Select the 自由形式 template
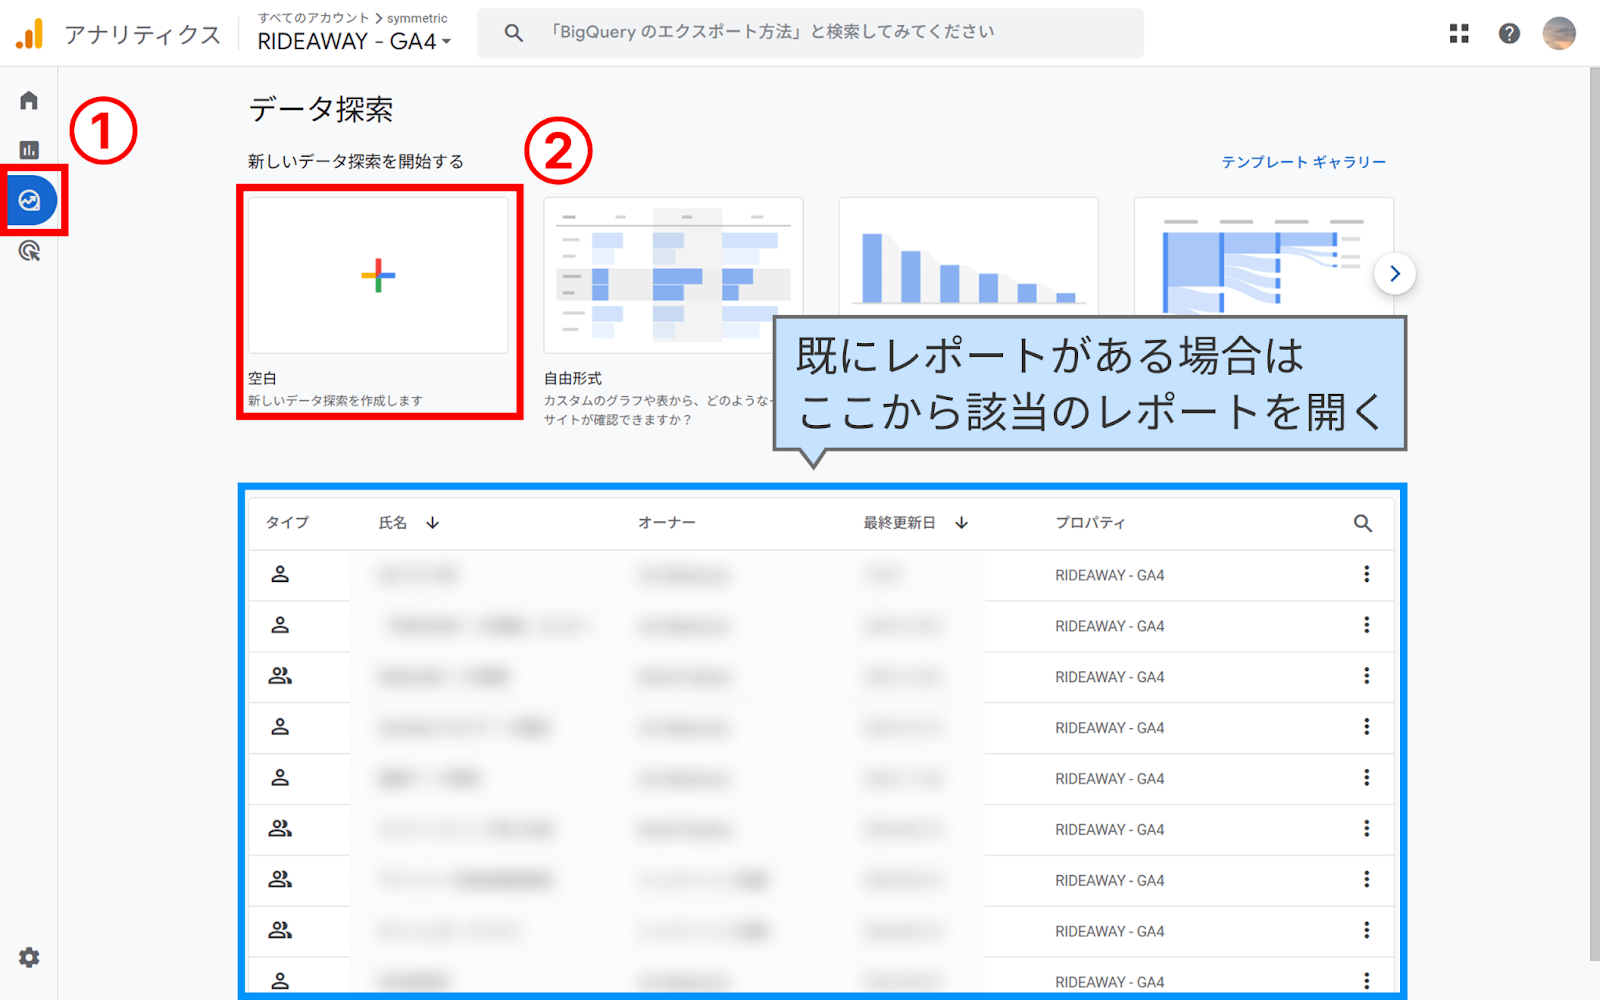Viewport: 1600px width, 1000px height. click(x=672, y=275)
